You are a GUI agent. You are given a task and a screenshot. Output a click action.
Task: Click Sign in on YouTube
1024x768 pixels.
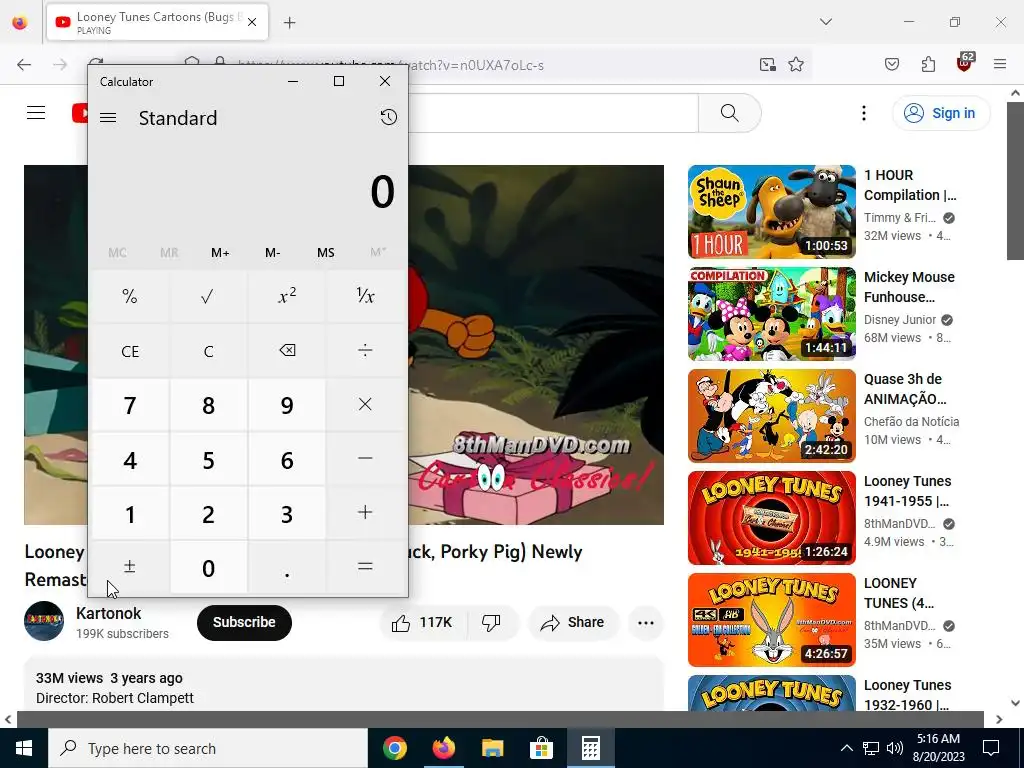pyautogui.click(x=940, y=113)
